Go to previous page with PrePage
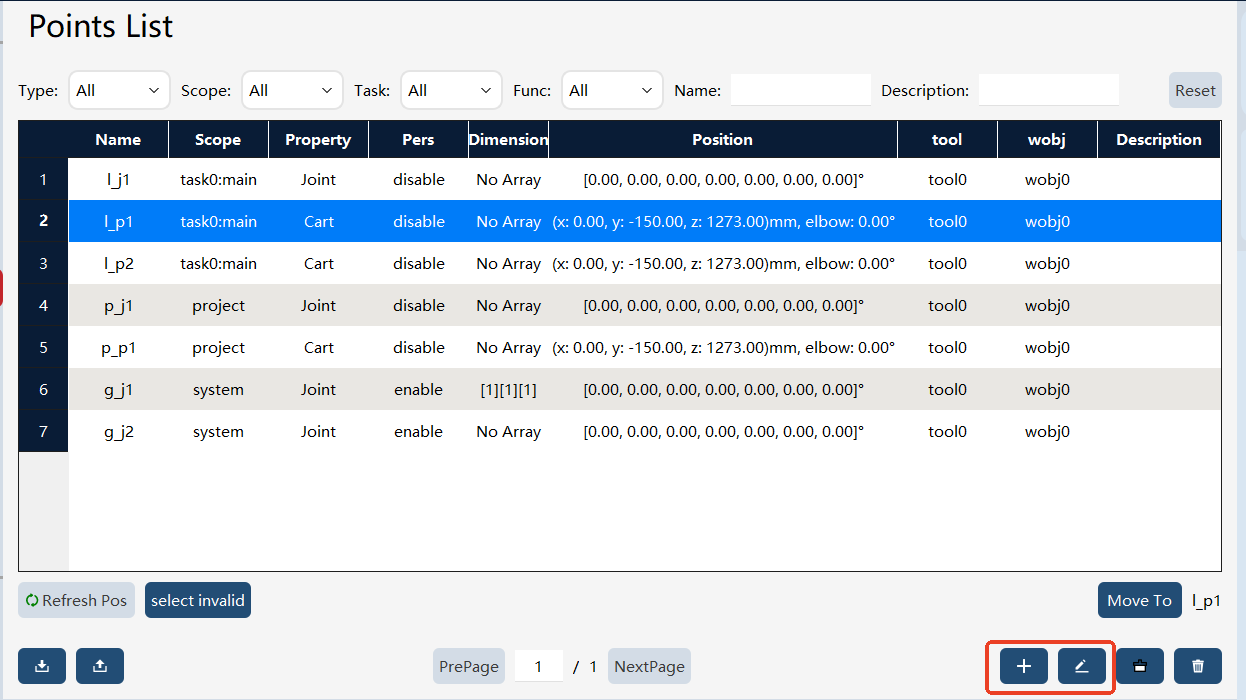The image size is (1246, 700). (469, 666)
